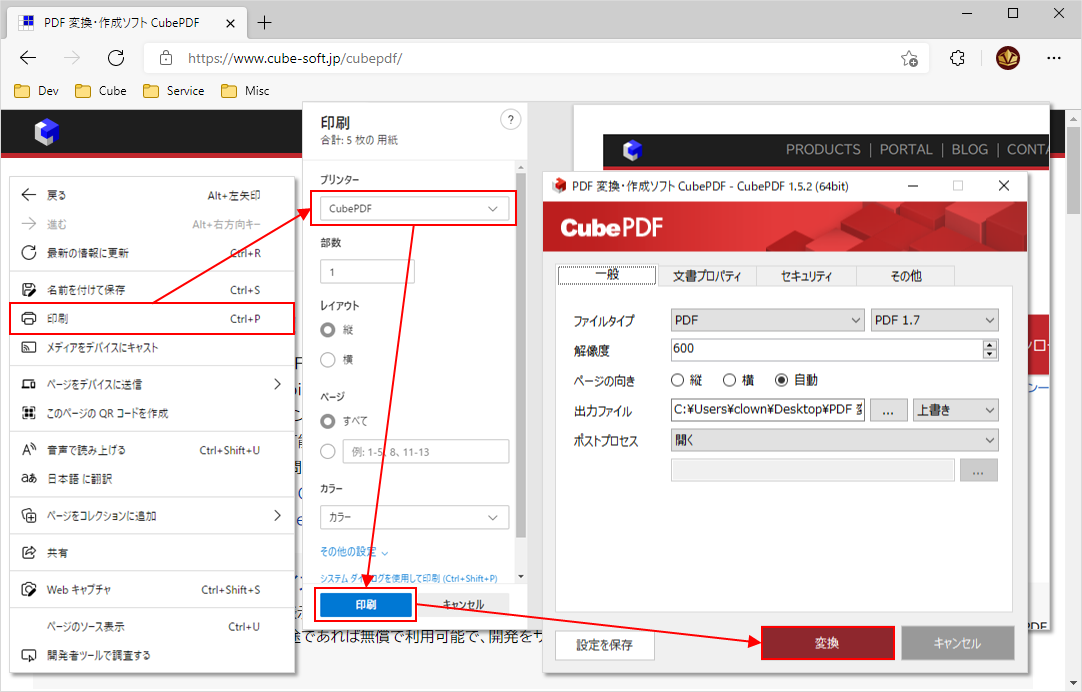Viewport: 1082px width, 692px height.
Task: Switch to the 文書プロパティ tab
Action: (707, 276)
